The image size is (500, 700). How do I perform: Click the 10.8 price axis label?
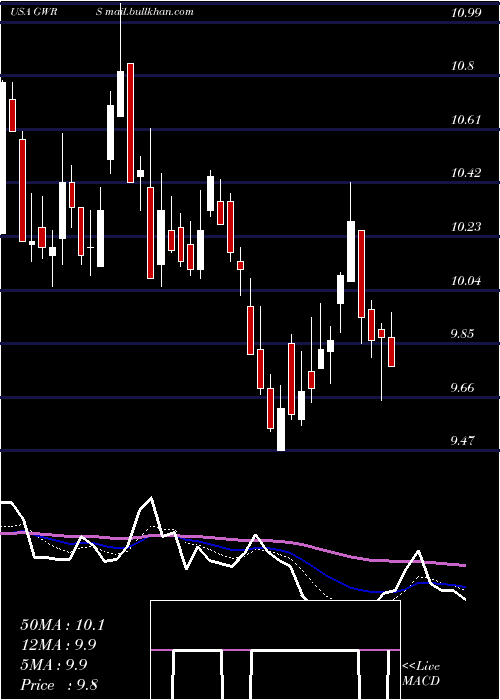(x=462, y=66)
